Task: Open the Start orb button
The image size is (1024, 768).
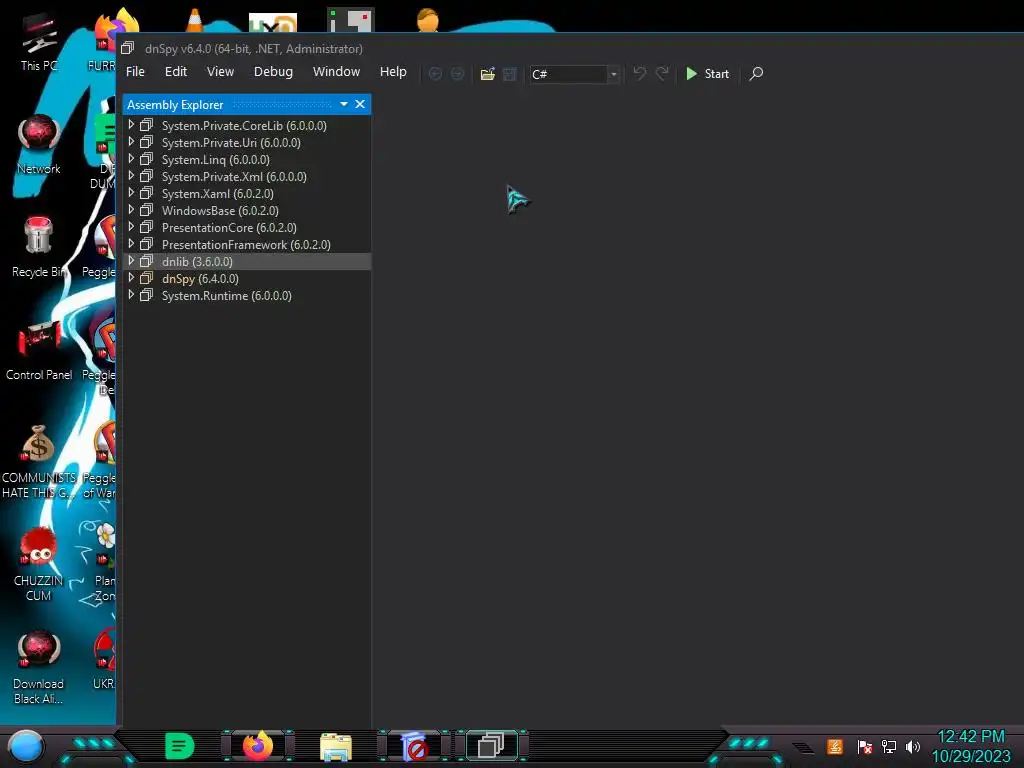Action: [25, 746]
